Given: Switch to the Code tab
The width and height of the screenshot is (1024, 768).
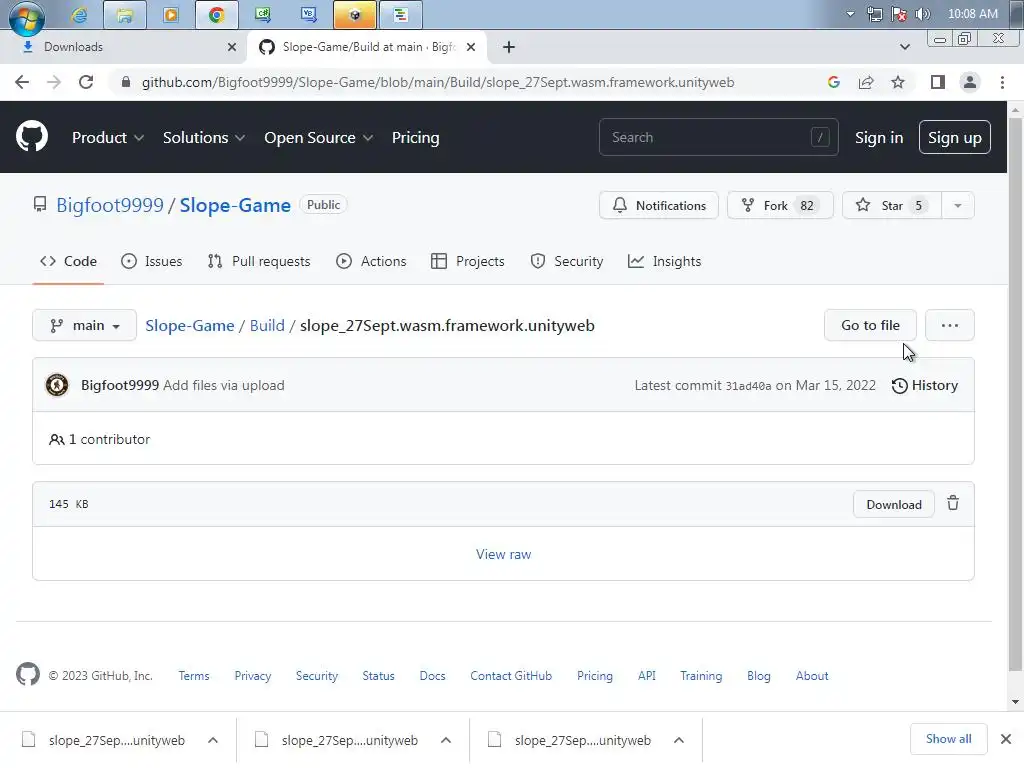Looking at the screenshot, I should point(68,261).
